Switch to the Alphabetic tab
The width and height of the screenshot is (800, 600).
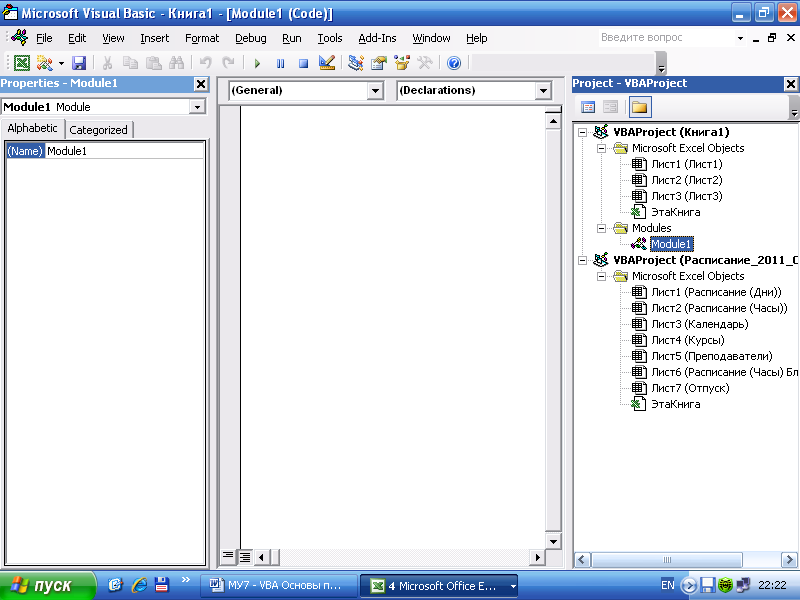tap(32, 128)
